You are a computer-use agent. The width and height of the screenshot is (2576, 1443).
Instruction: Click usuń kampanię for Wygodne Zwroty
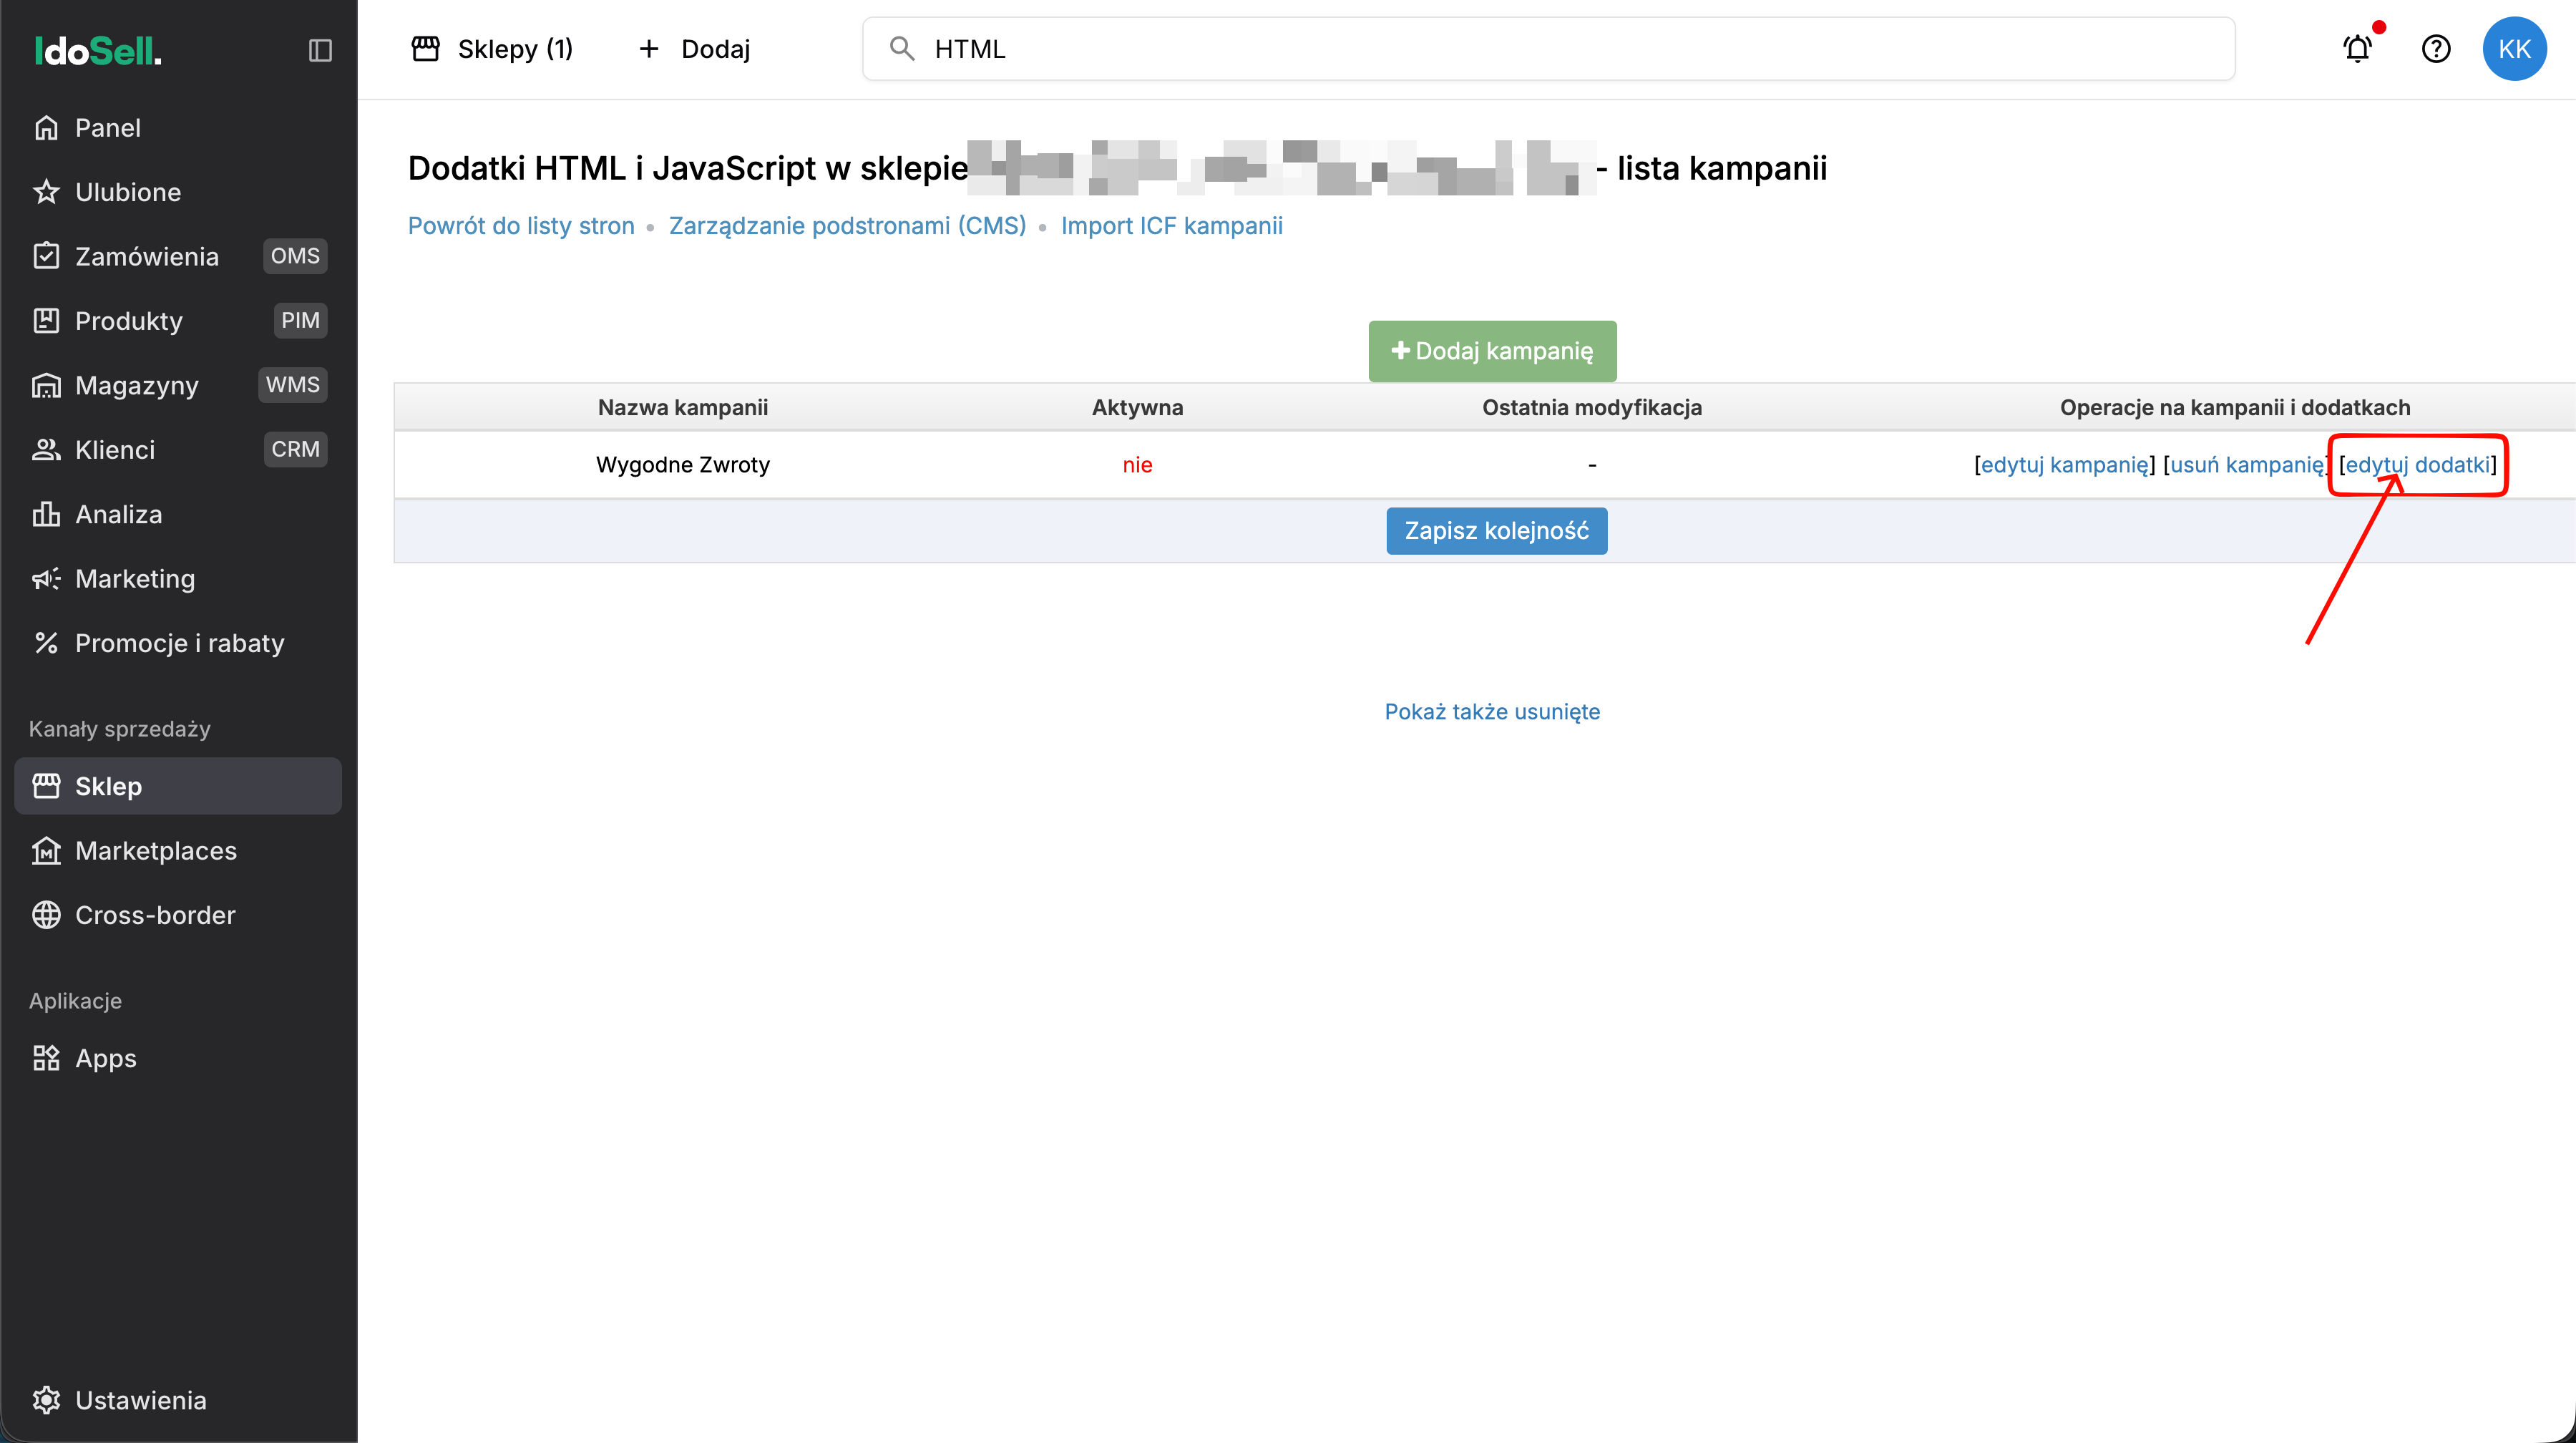(x=2247, y=465)
